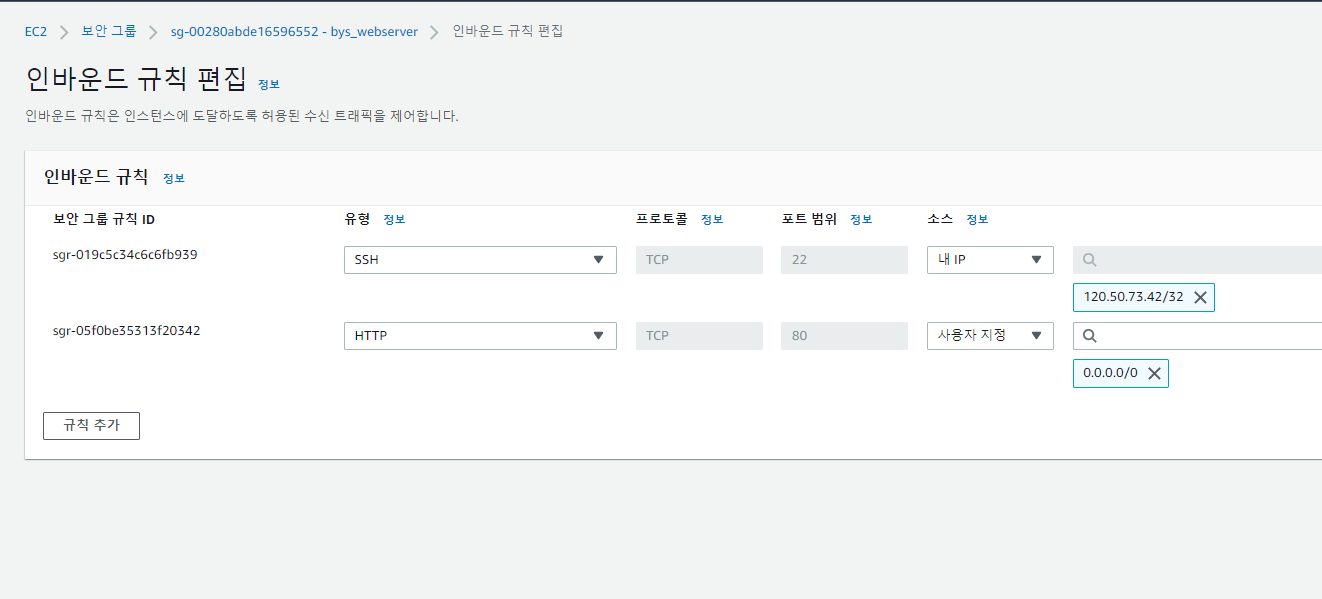
Task: Open sg-00280abde16596552 - bys_webserver breadcrumb
Action: pyautogui.click(x=294, y=31)
